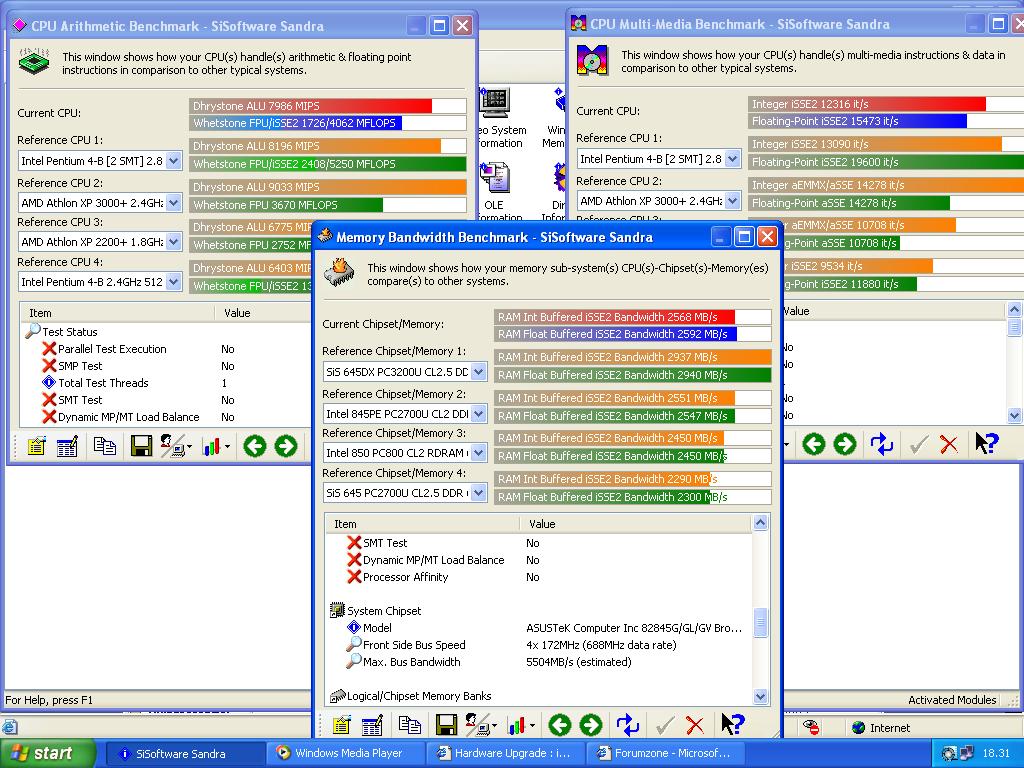This screenshot has width=1024, height=768.
Task: Click the calculator table icon in Memory Bandwidth toolbar
Action: pyautogui.click(x=372, y=724)
